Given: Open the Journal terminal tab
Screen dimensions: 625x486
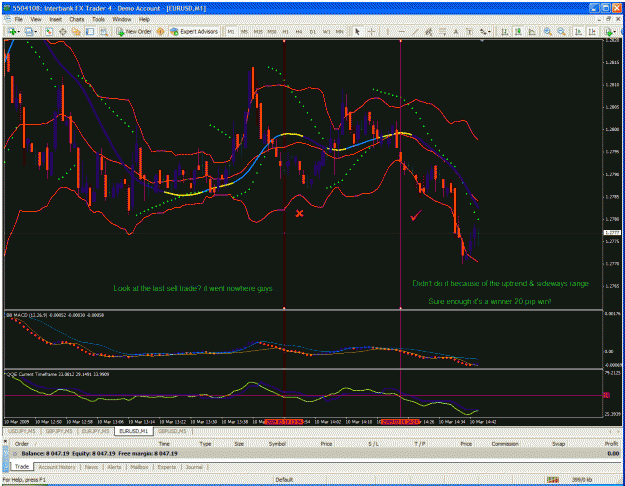Looking at the screenshot, I should click(194, 467).
